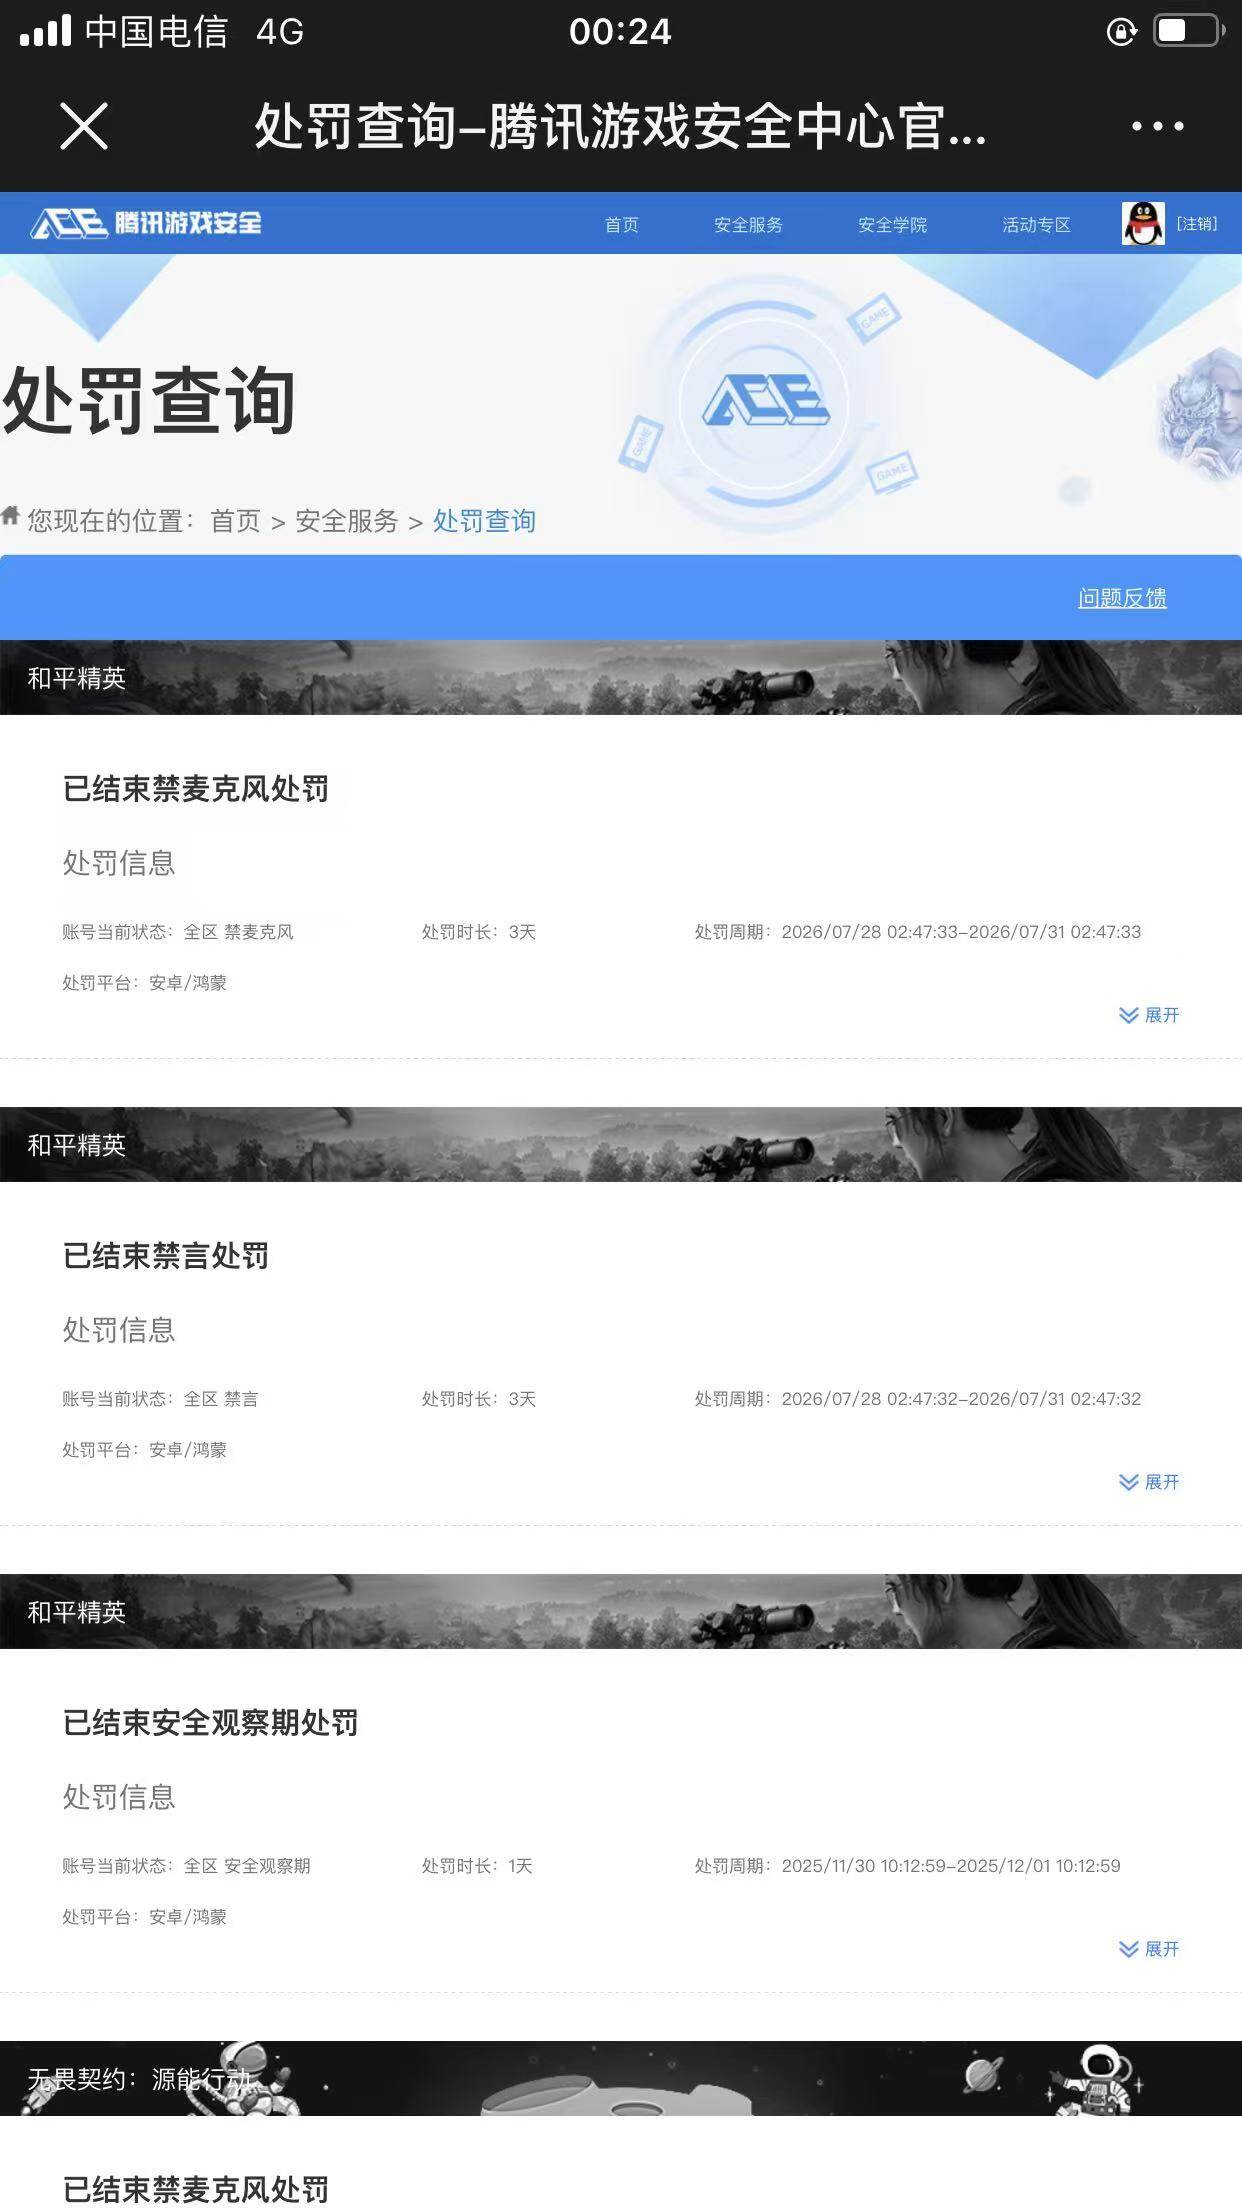Open the 首页 navigation tab
The image size is (1242, 2208).
tap(622, 224)
